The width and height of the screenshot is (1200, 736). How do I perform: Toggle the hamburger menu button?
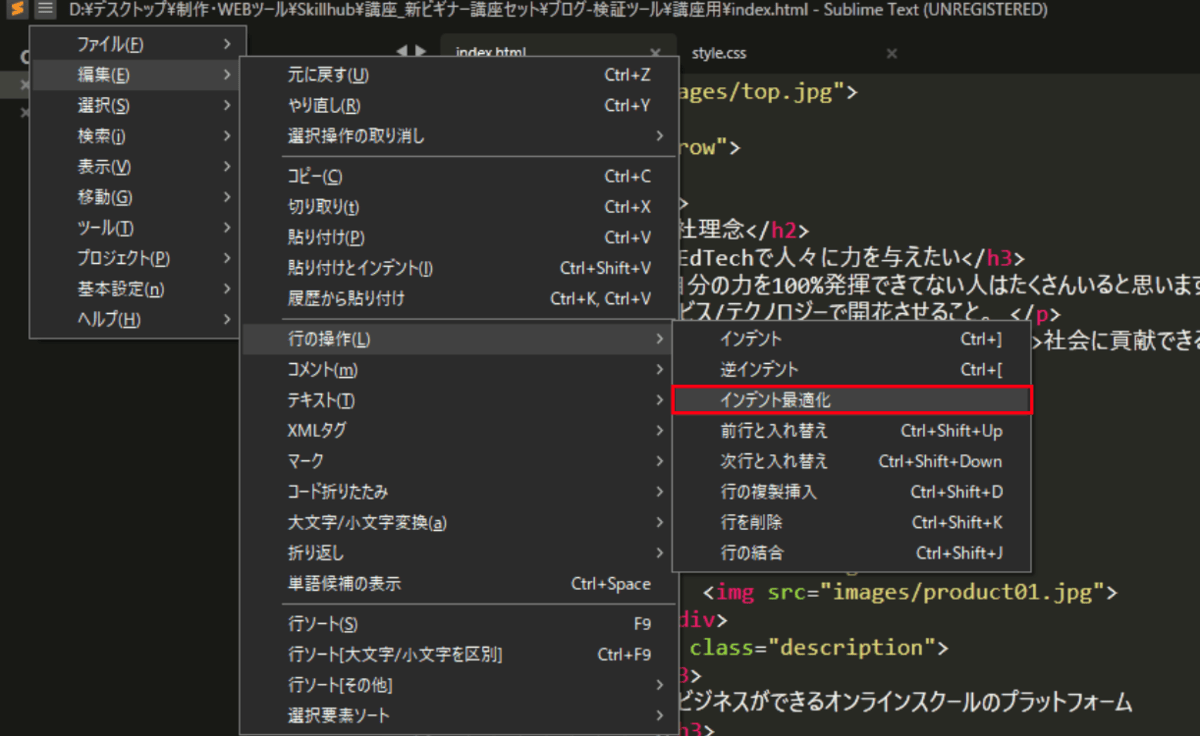(x=45, y=10)
